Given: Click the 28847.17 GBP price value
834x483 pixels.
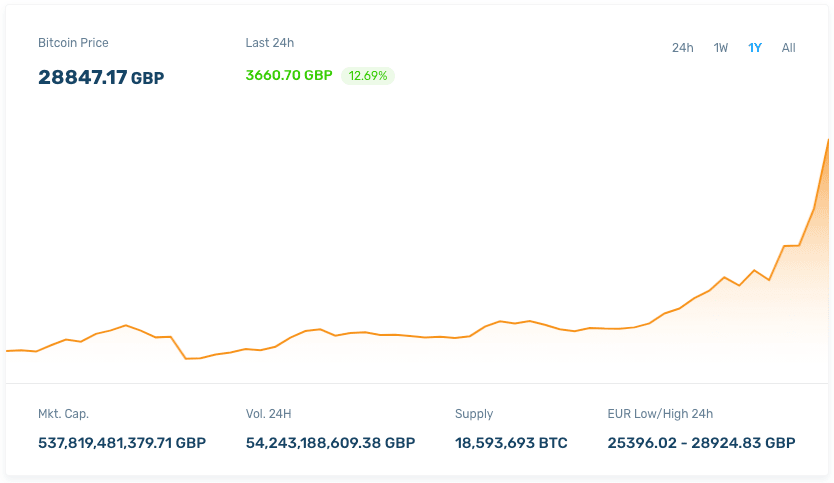Looking at the screenshot, I should pyautogui.click(x=101, y=77).
